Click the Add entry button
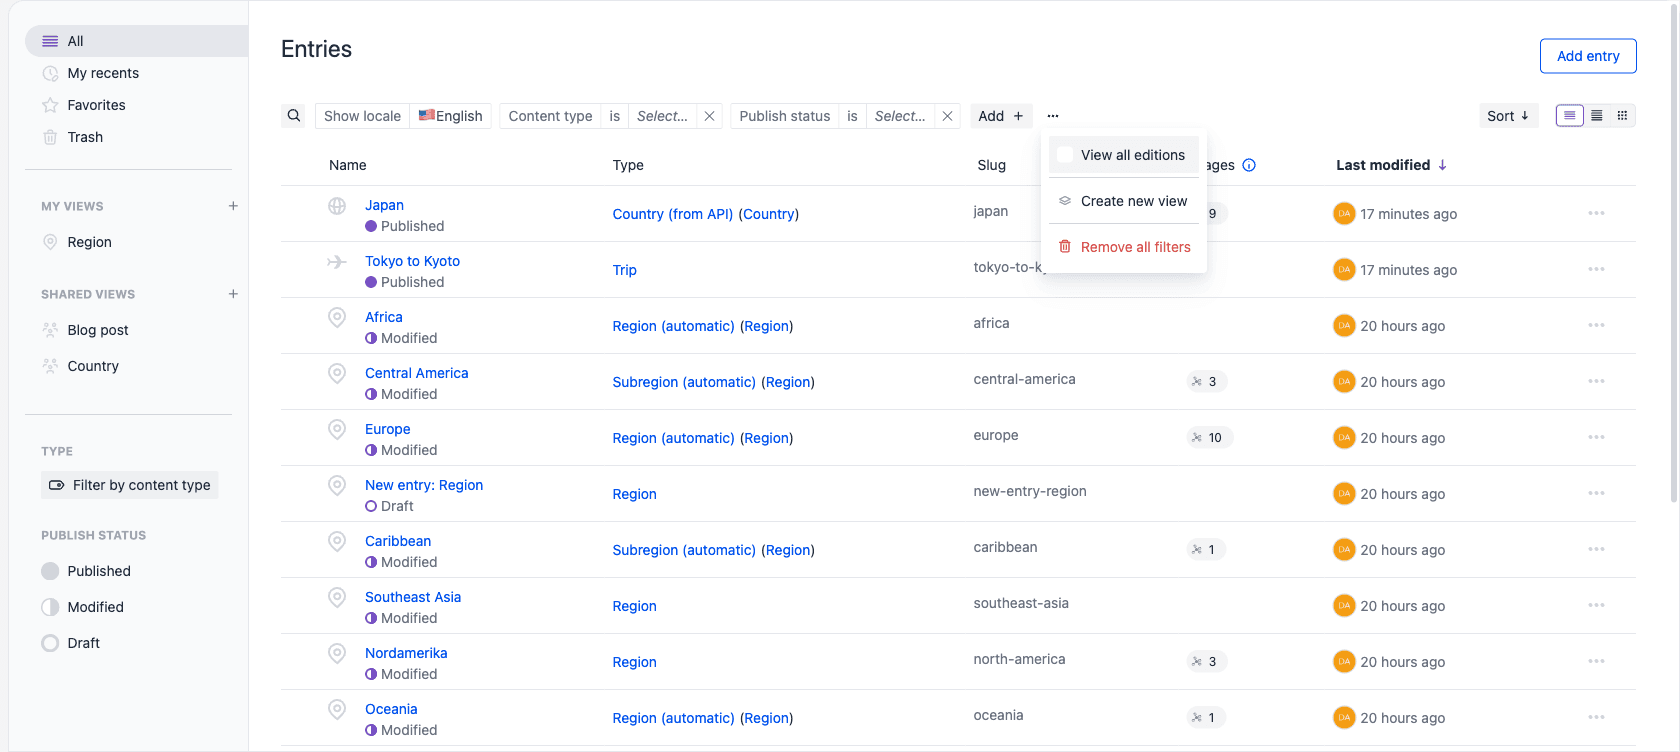 1588,56
